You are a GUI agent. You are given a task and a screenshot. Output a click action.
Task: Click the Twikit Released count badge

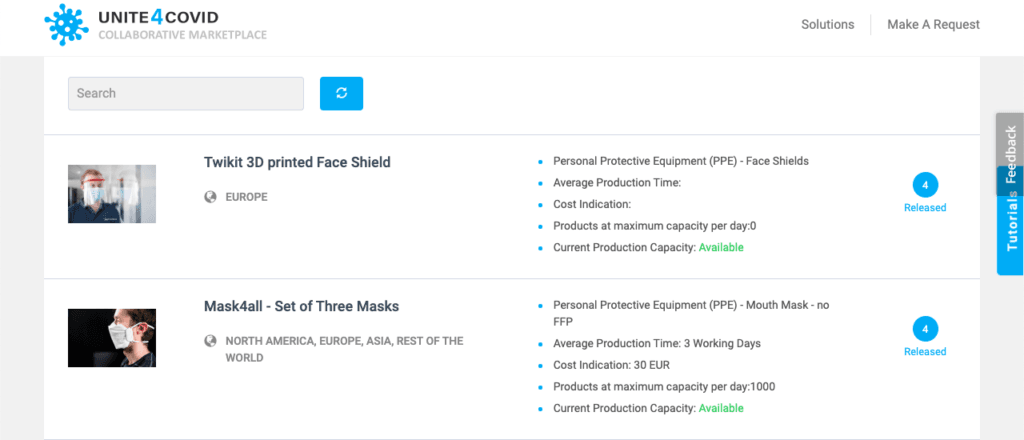[925, 185]
